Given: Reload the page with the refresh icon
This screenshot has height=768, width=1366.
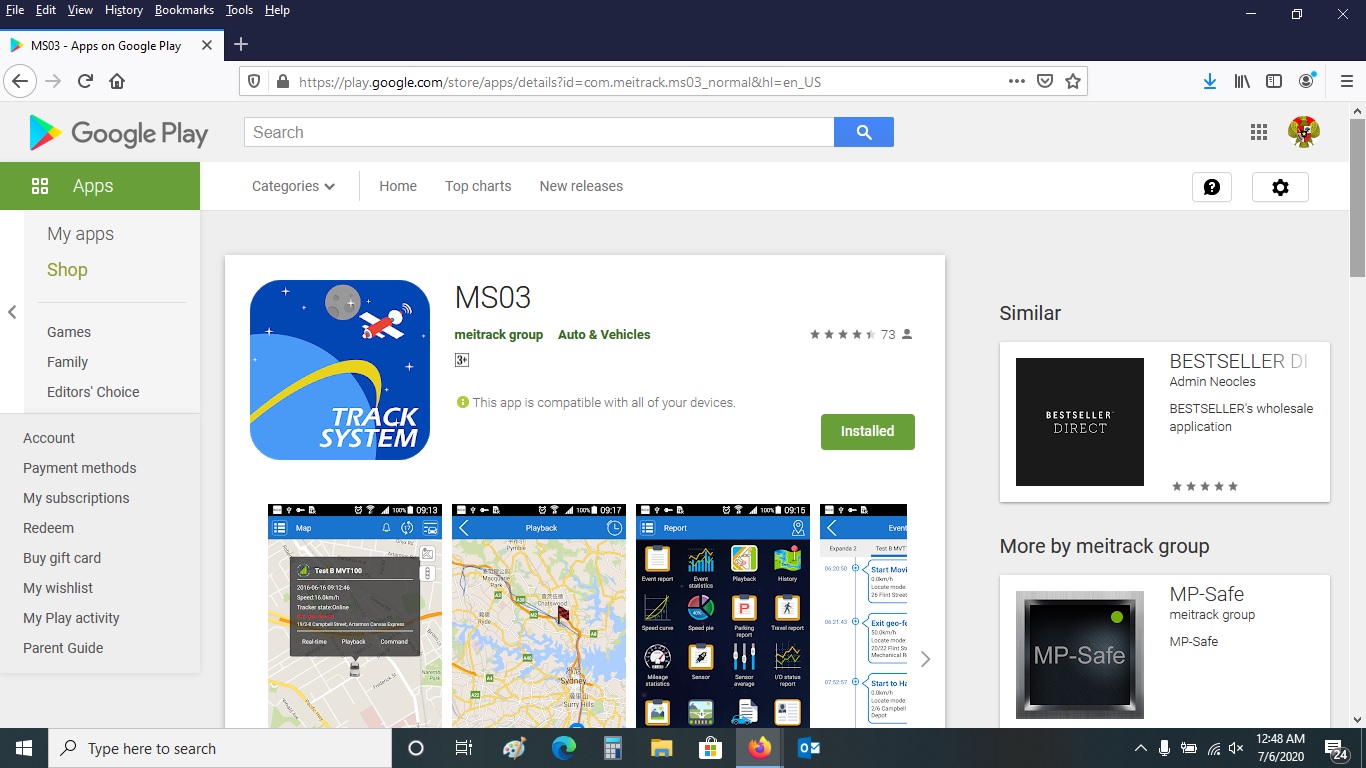Looking at the screenshot, I should [86, 81].
